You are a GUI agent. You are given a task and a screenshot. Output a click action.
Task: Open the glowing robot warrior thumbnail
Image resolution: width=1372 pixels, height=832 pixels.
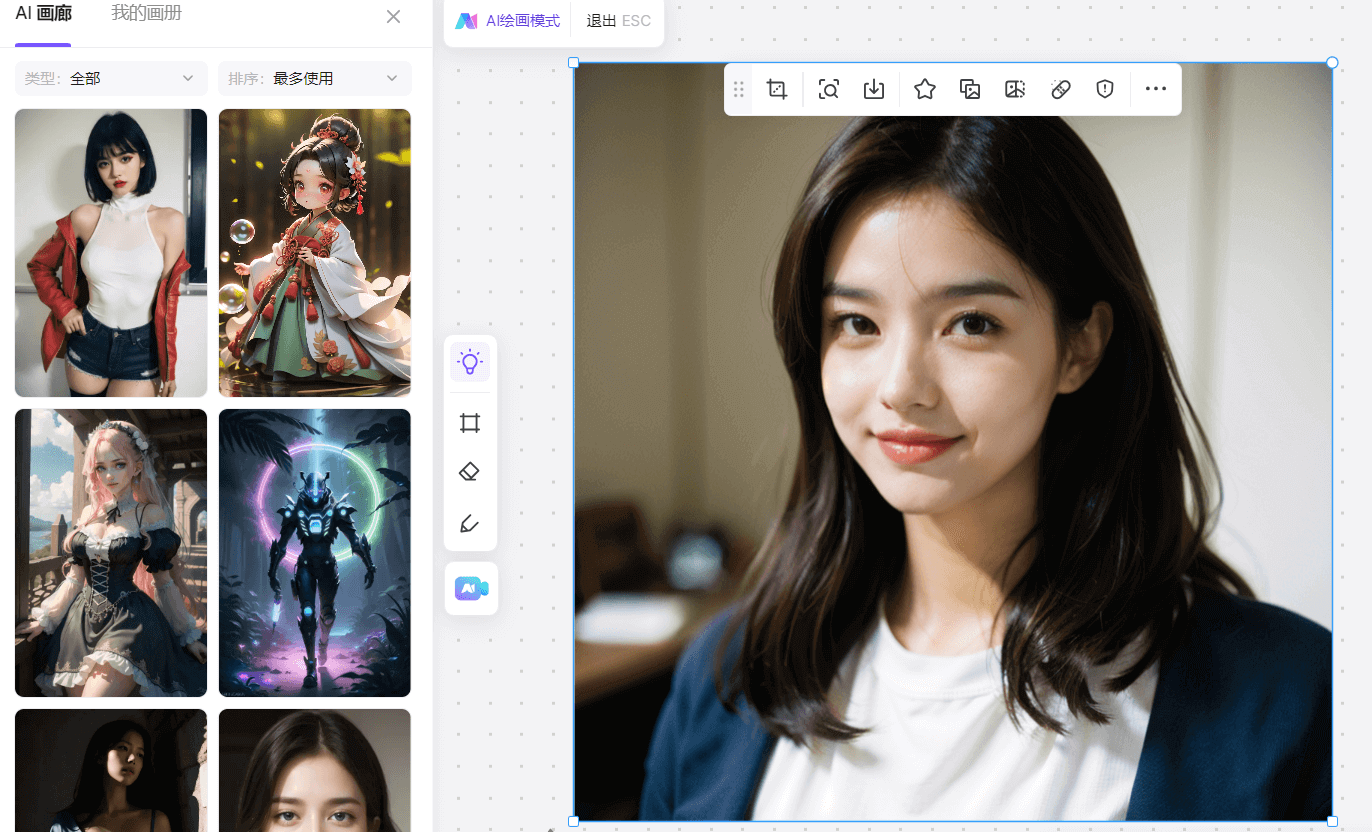point(315,553)
